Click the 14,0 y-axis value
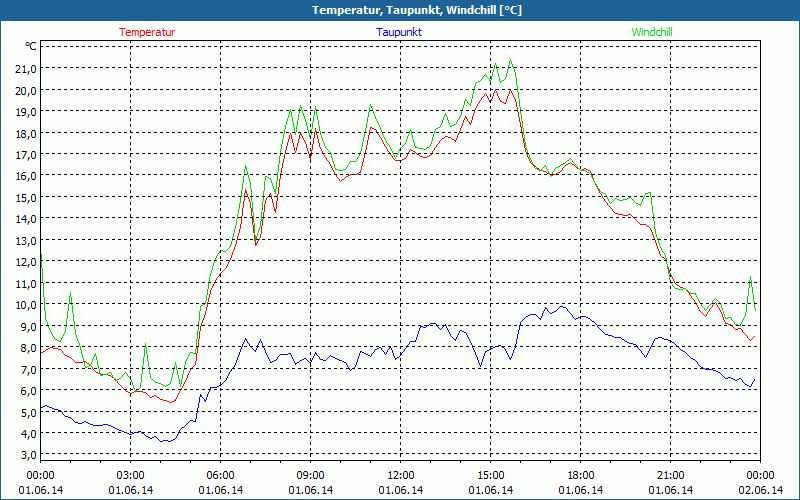 26,218
